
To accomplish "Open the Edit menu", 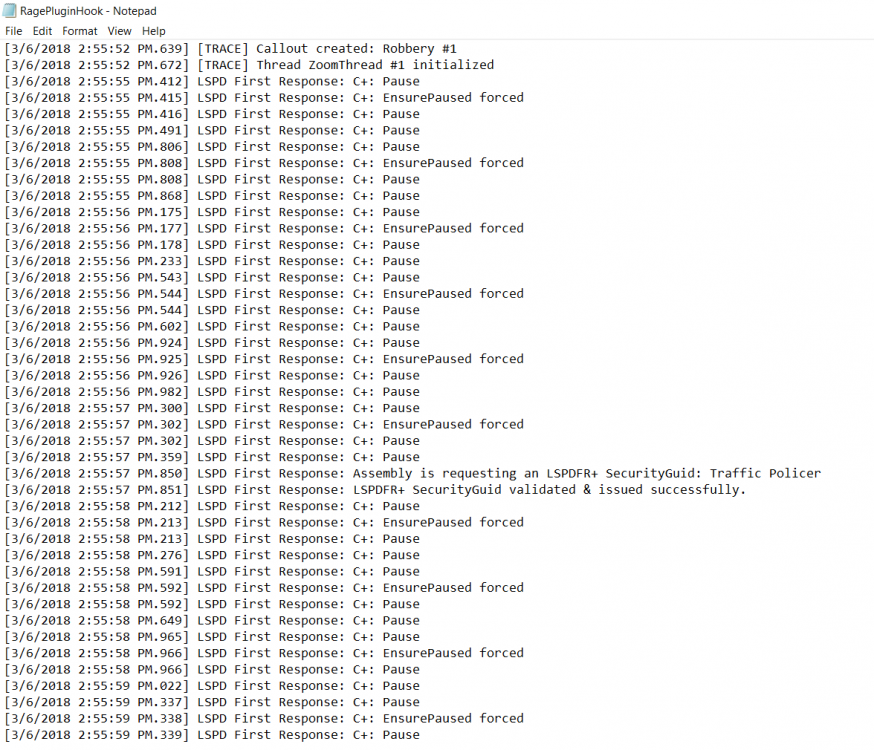I will point(42,31).
